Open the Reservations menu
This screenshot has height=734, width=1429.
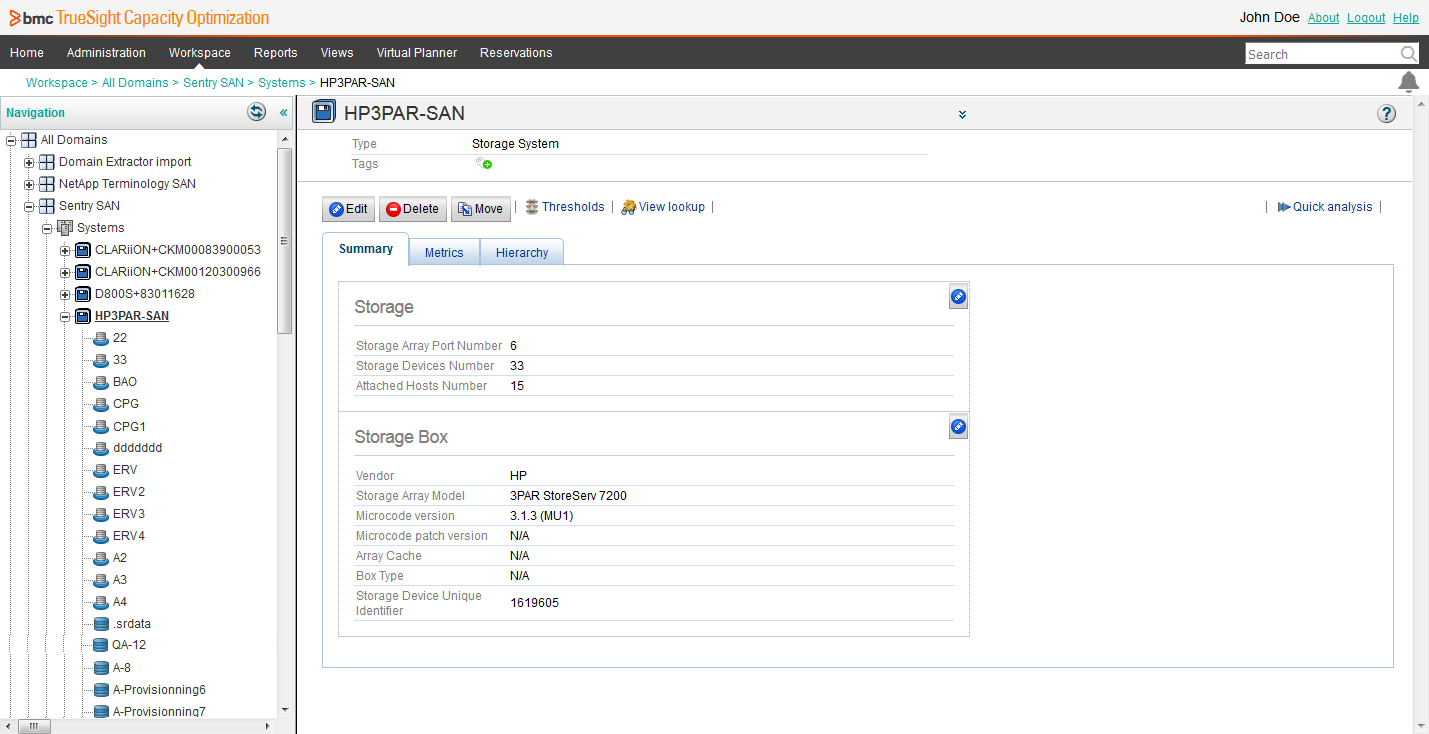[x=516, y=53]
